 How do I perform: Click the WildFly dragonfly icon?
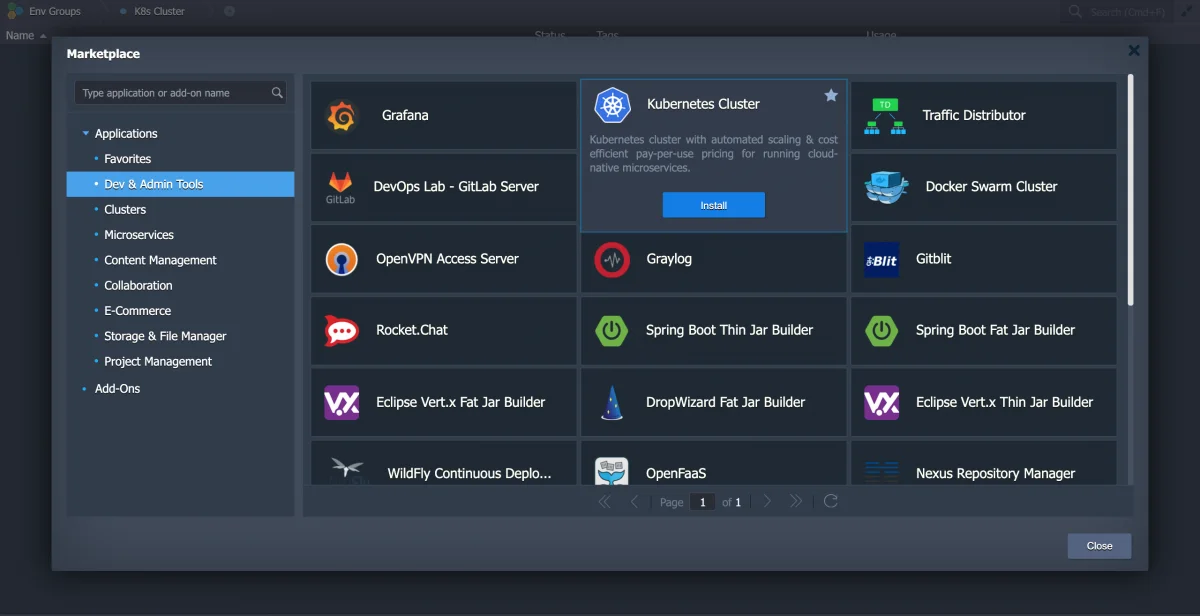(349, 470)
